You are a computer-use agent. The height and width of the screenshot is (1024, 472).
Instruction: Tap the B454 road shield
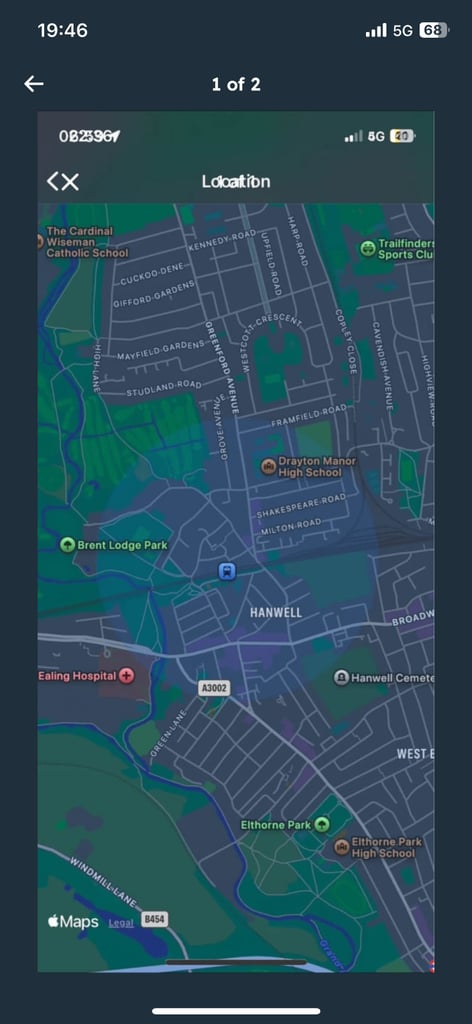(x=155, y=919)
